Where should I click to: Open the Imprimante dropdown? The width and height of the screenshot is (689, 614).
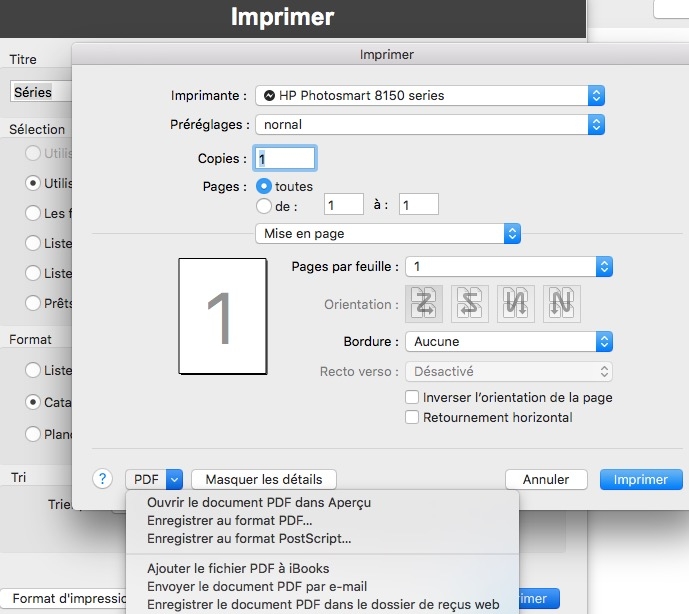coord(430,95)
